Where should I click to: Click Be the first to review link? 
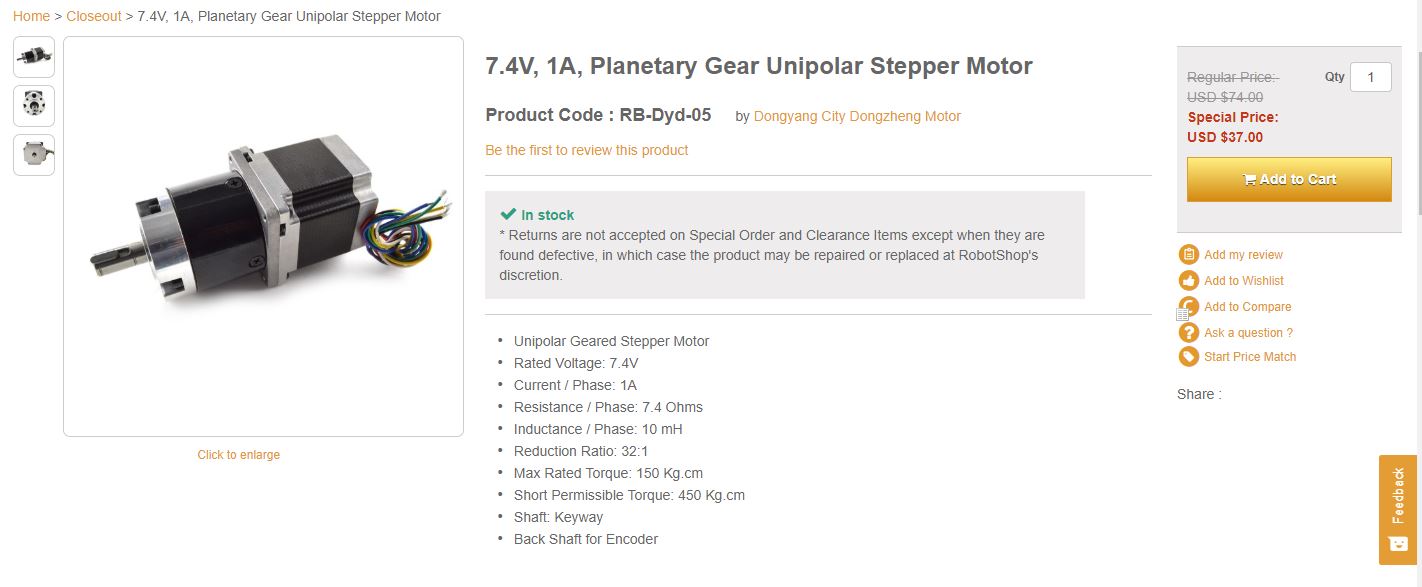coord(586,150)
